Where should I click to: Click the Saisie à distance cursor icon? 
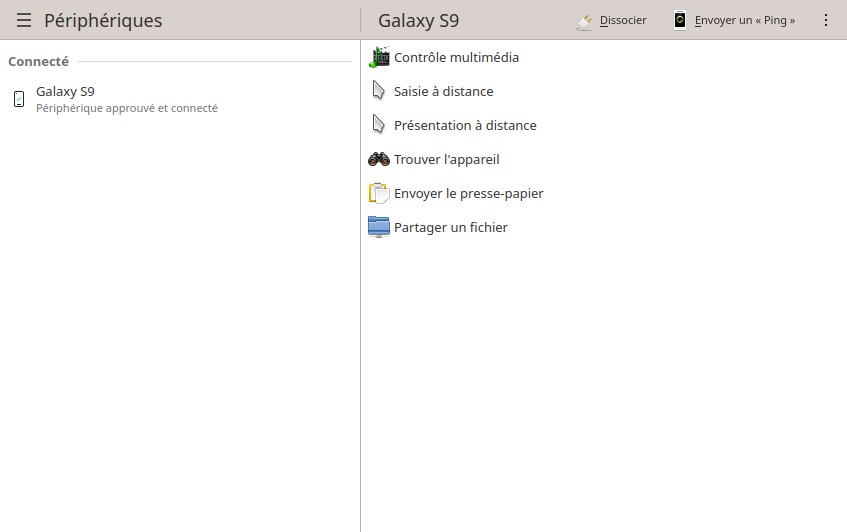click(379, 91)
